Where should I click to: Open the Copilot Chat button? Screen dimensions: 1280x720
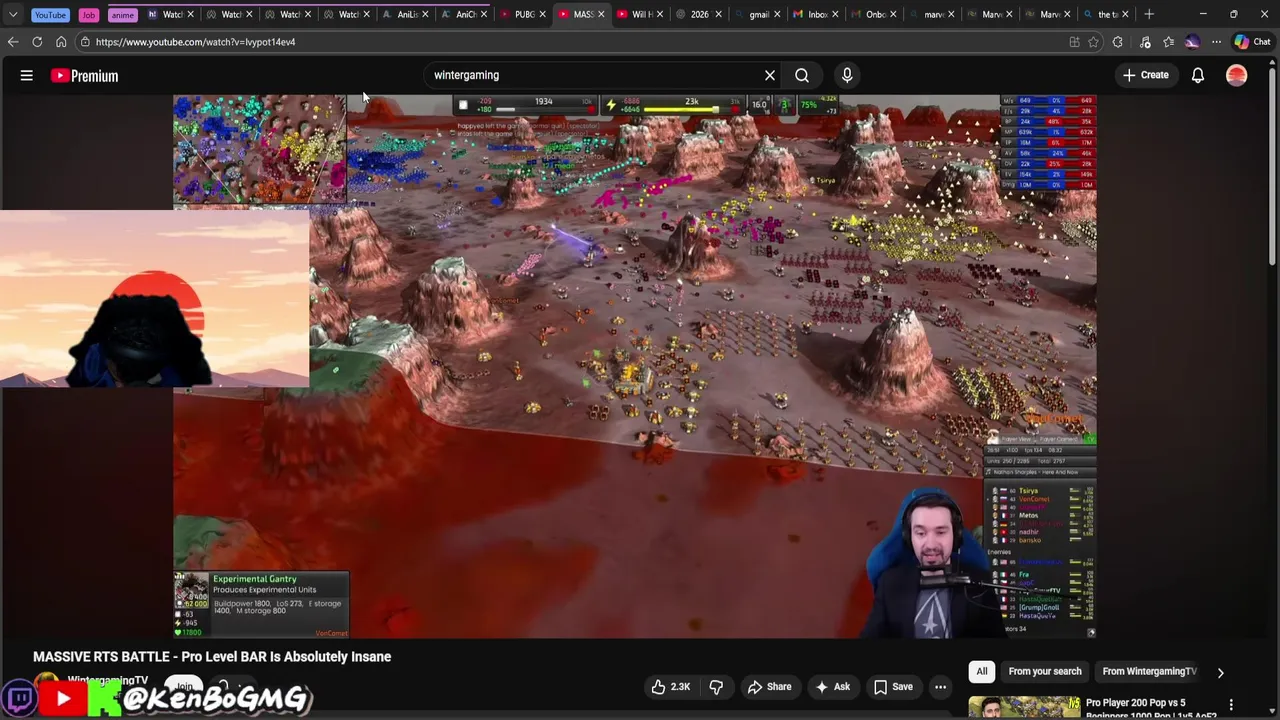click(1252, 42)
